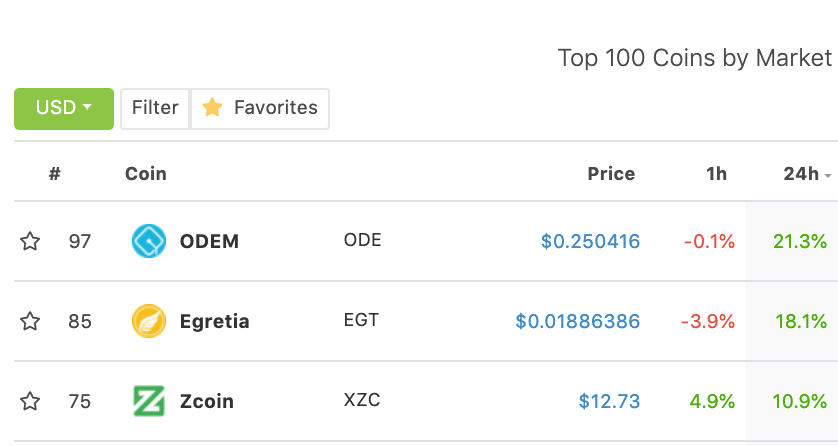Open the Filter button

click(x=155, y=109)
